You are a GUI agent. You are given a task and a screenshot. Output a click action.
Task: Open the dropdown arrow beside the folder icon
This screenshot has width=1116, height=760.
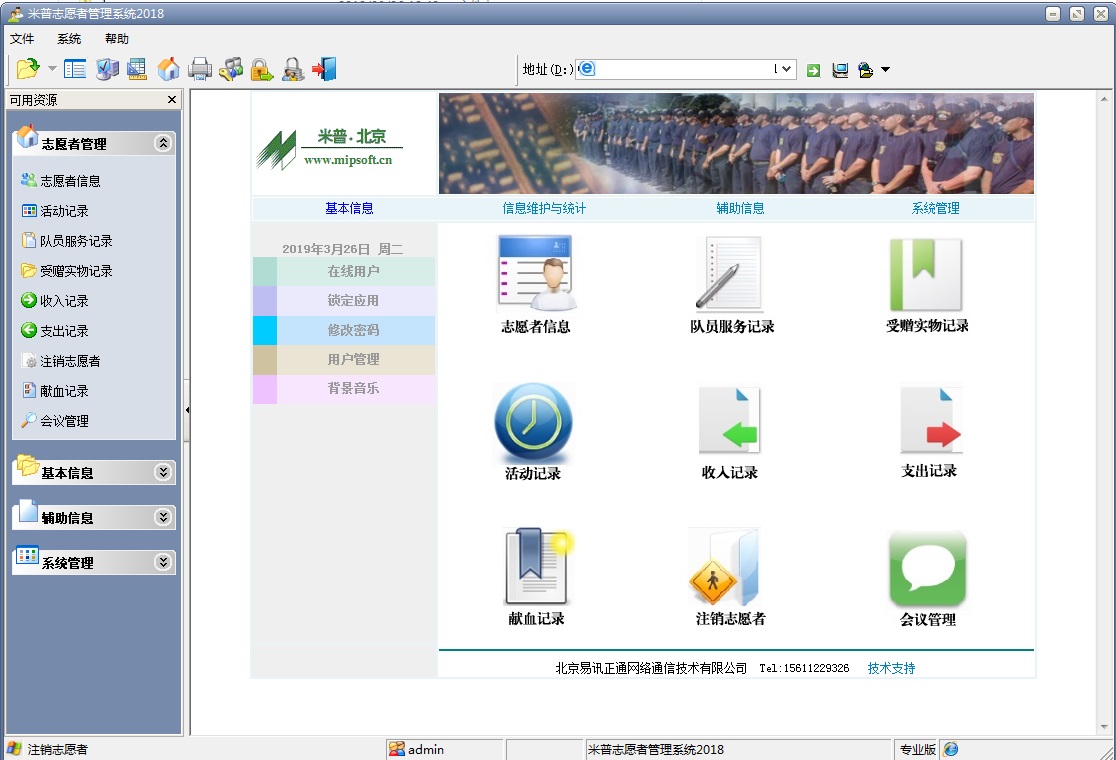coord(52,69)
